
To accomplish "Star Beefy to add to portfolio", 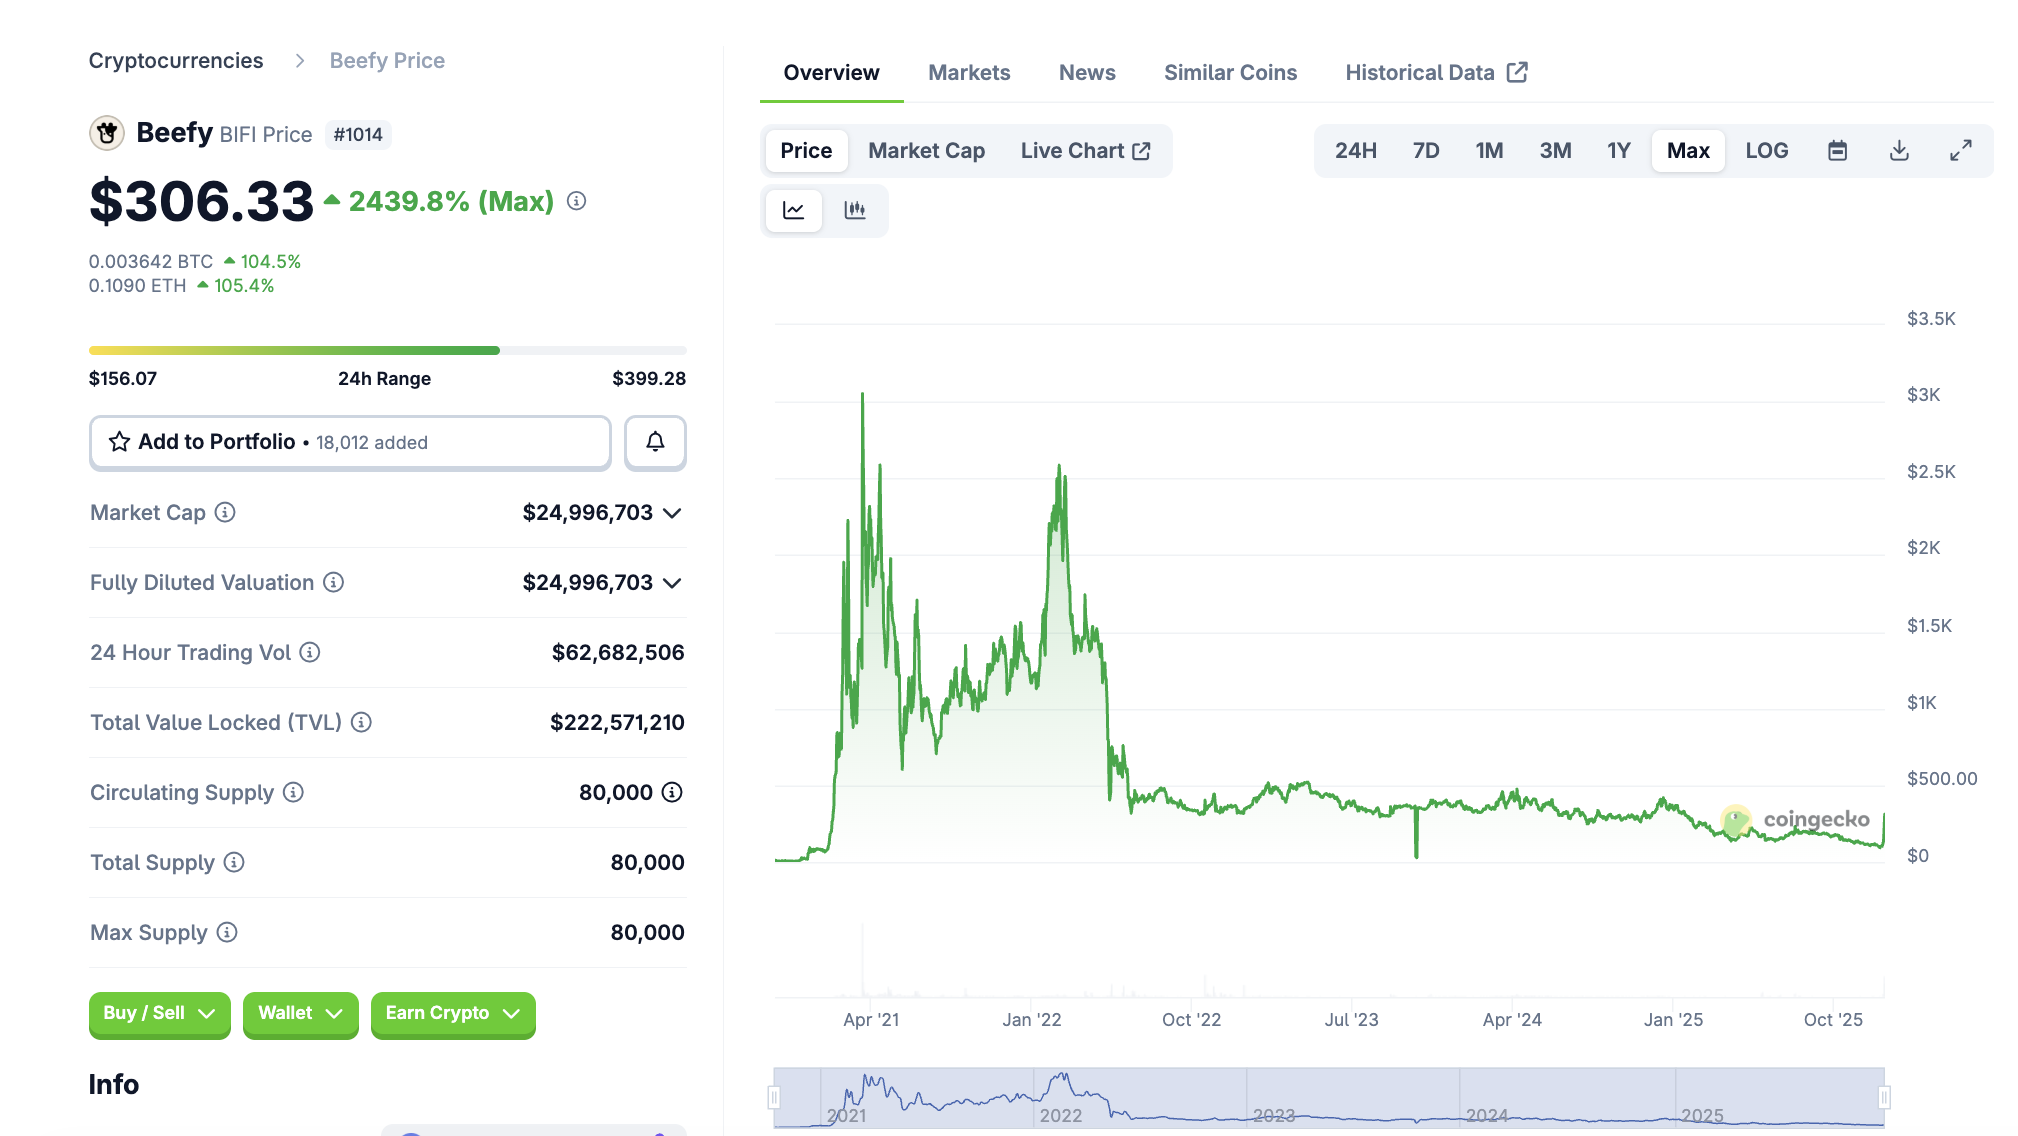I will coord(119,441).
